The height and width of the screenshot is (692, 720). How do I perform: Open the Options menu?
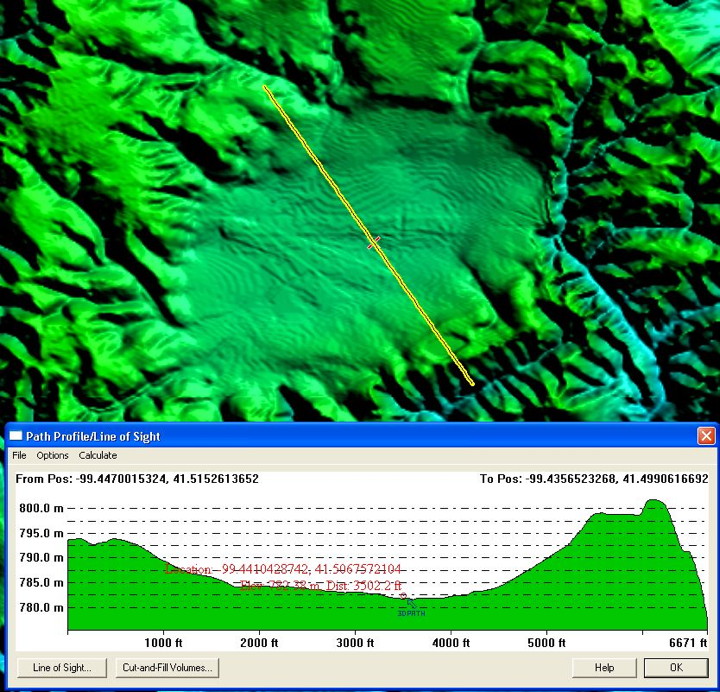pos(52,455)
